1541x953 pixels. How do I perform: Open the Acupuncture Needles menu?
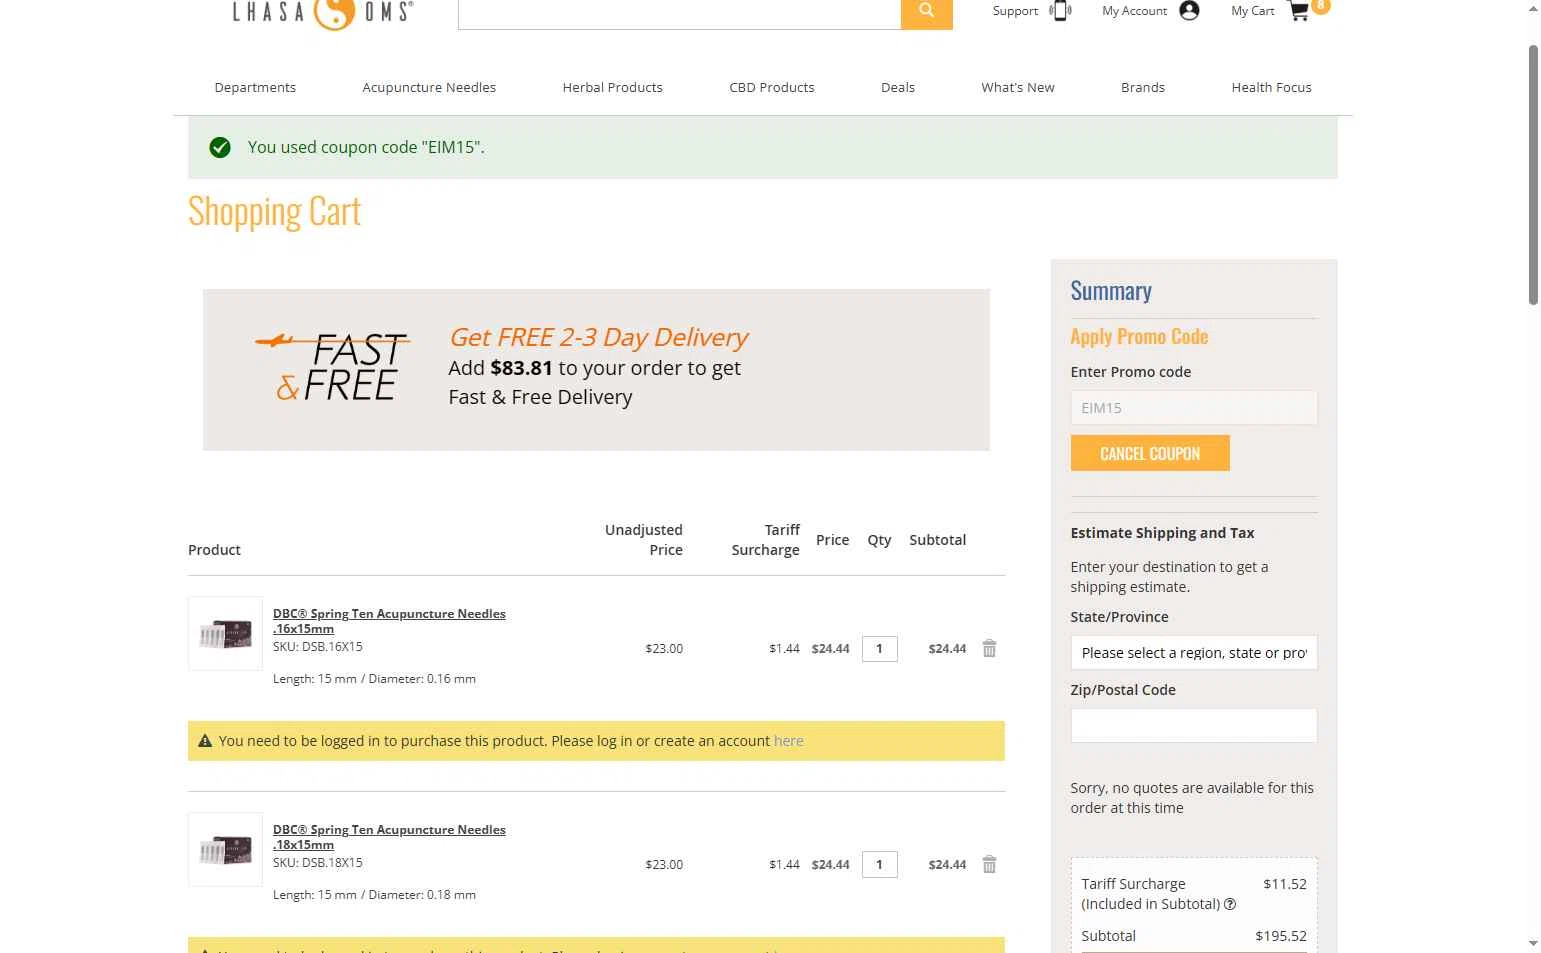[429, 87]
